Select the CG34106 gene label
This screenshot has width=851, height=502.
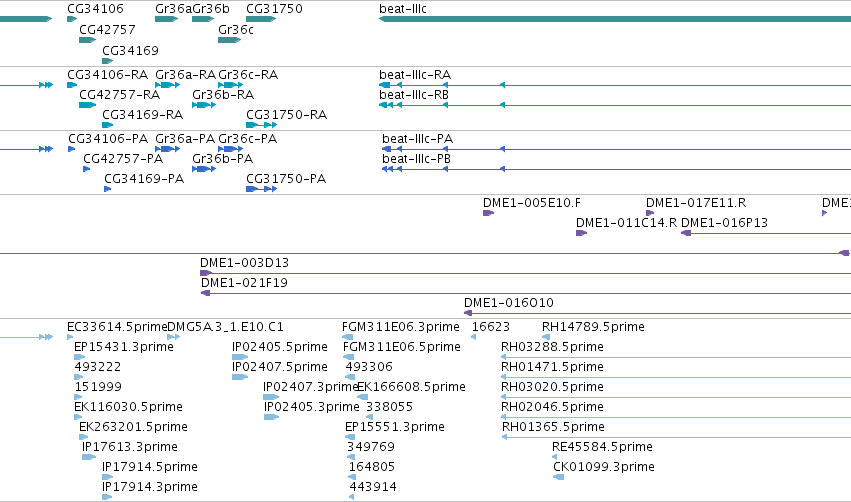pyautogui.click(x=95, y=9)
